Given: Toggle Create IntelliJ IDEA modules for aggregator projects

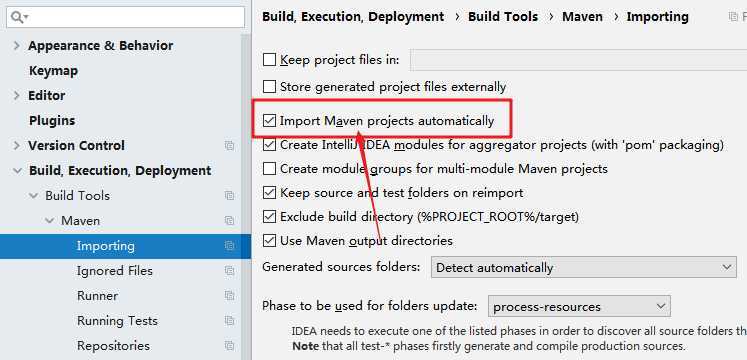Looking at the screenshot, I should point(270,145).
